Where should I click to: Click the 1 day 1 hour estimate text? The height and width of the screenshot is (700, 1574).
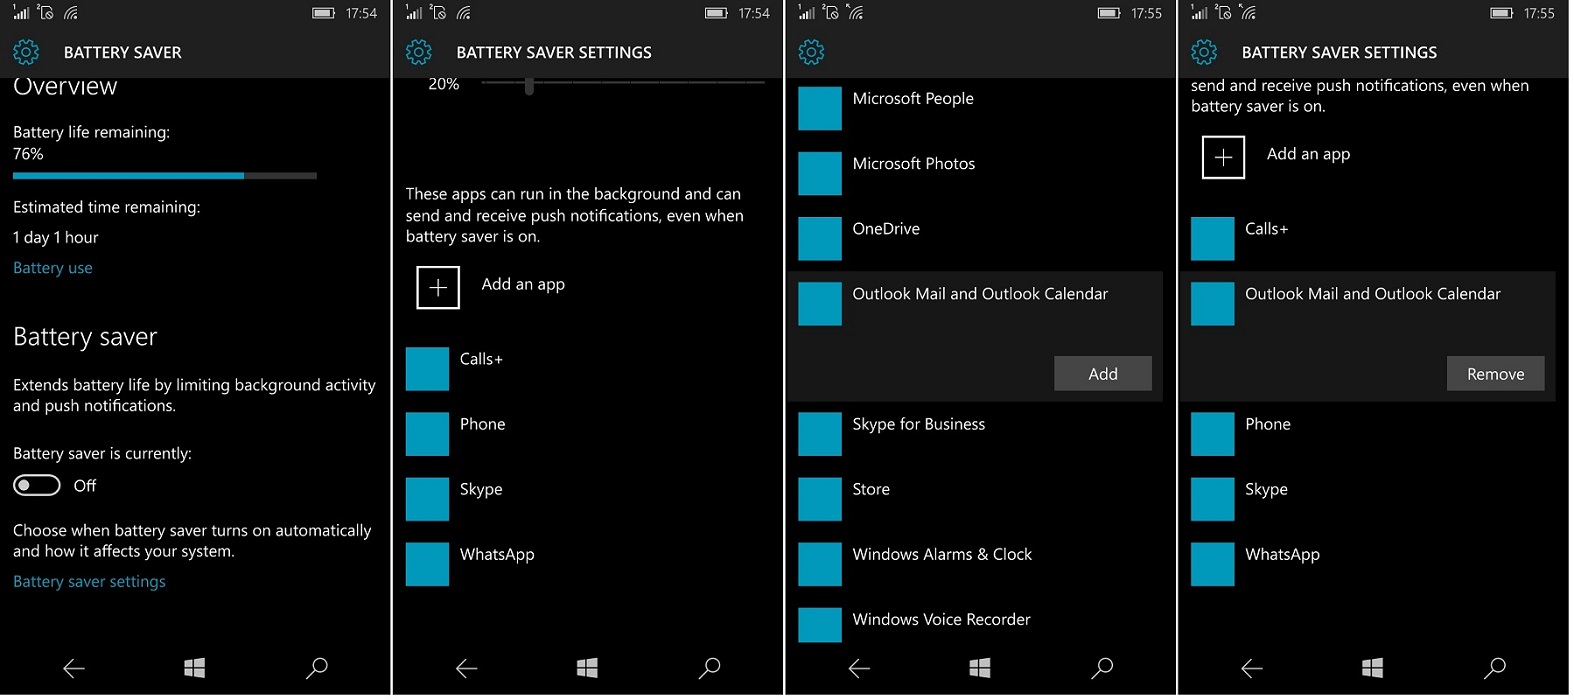pyautogui.click(x=56, y=237)
